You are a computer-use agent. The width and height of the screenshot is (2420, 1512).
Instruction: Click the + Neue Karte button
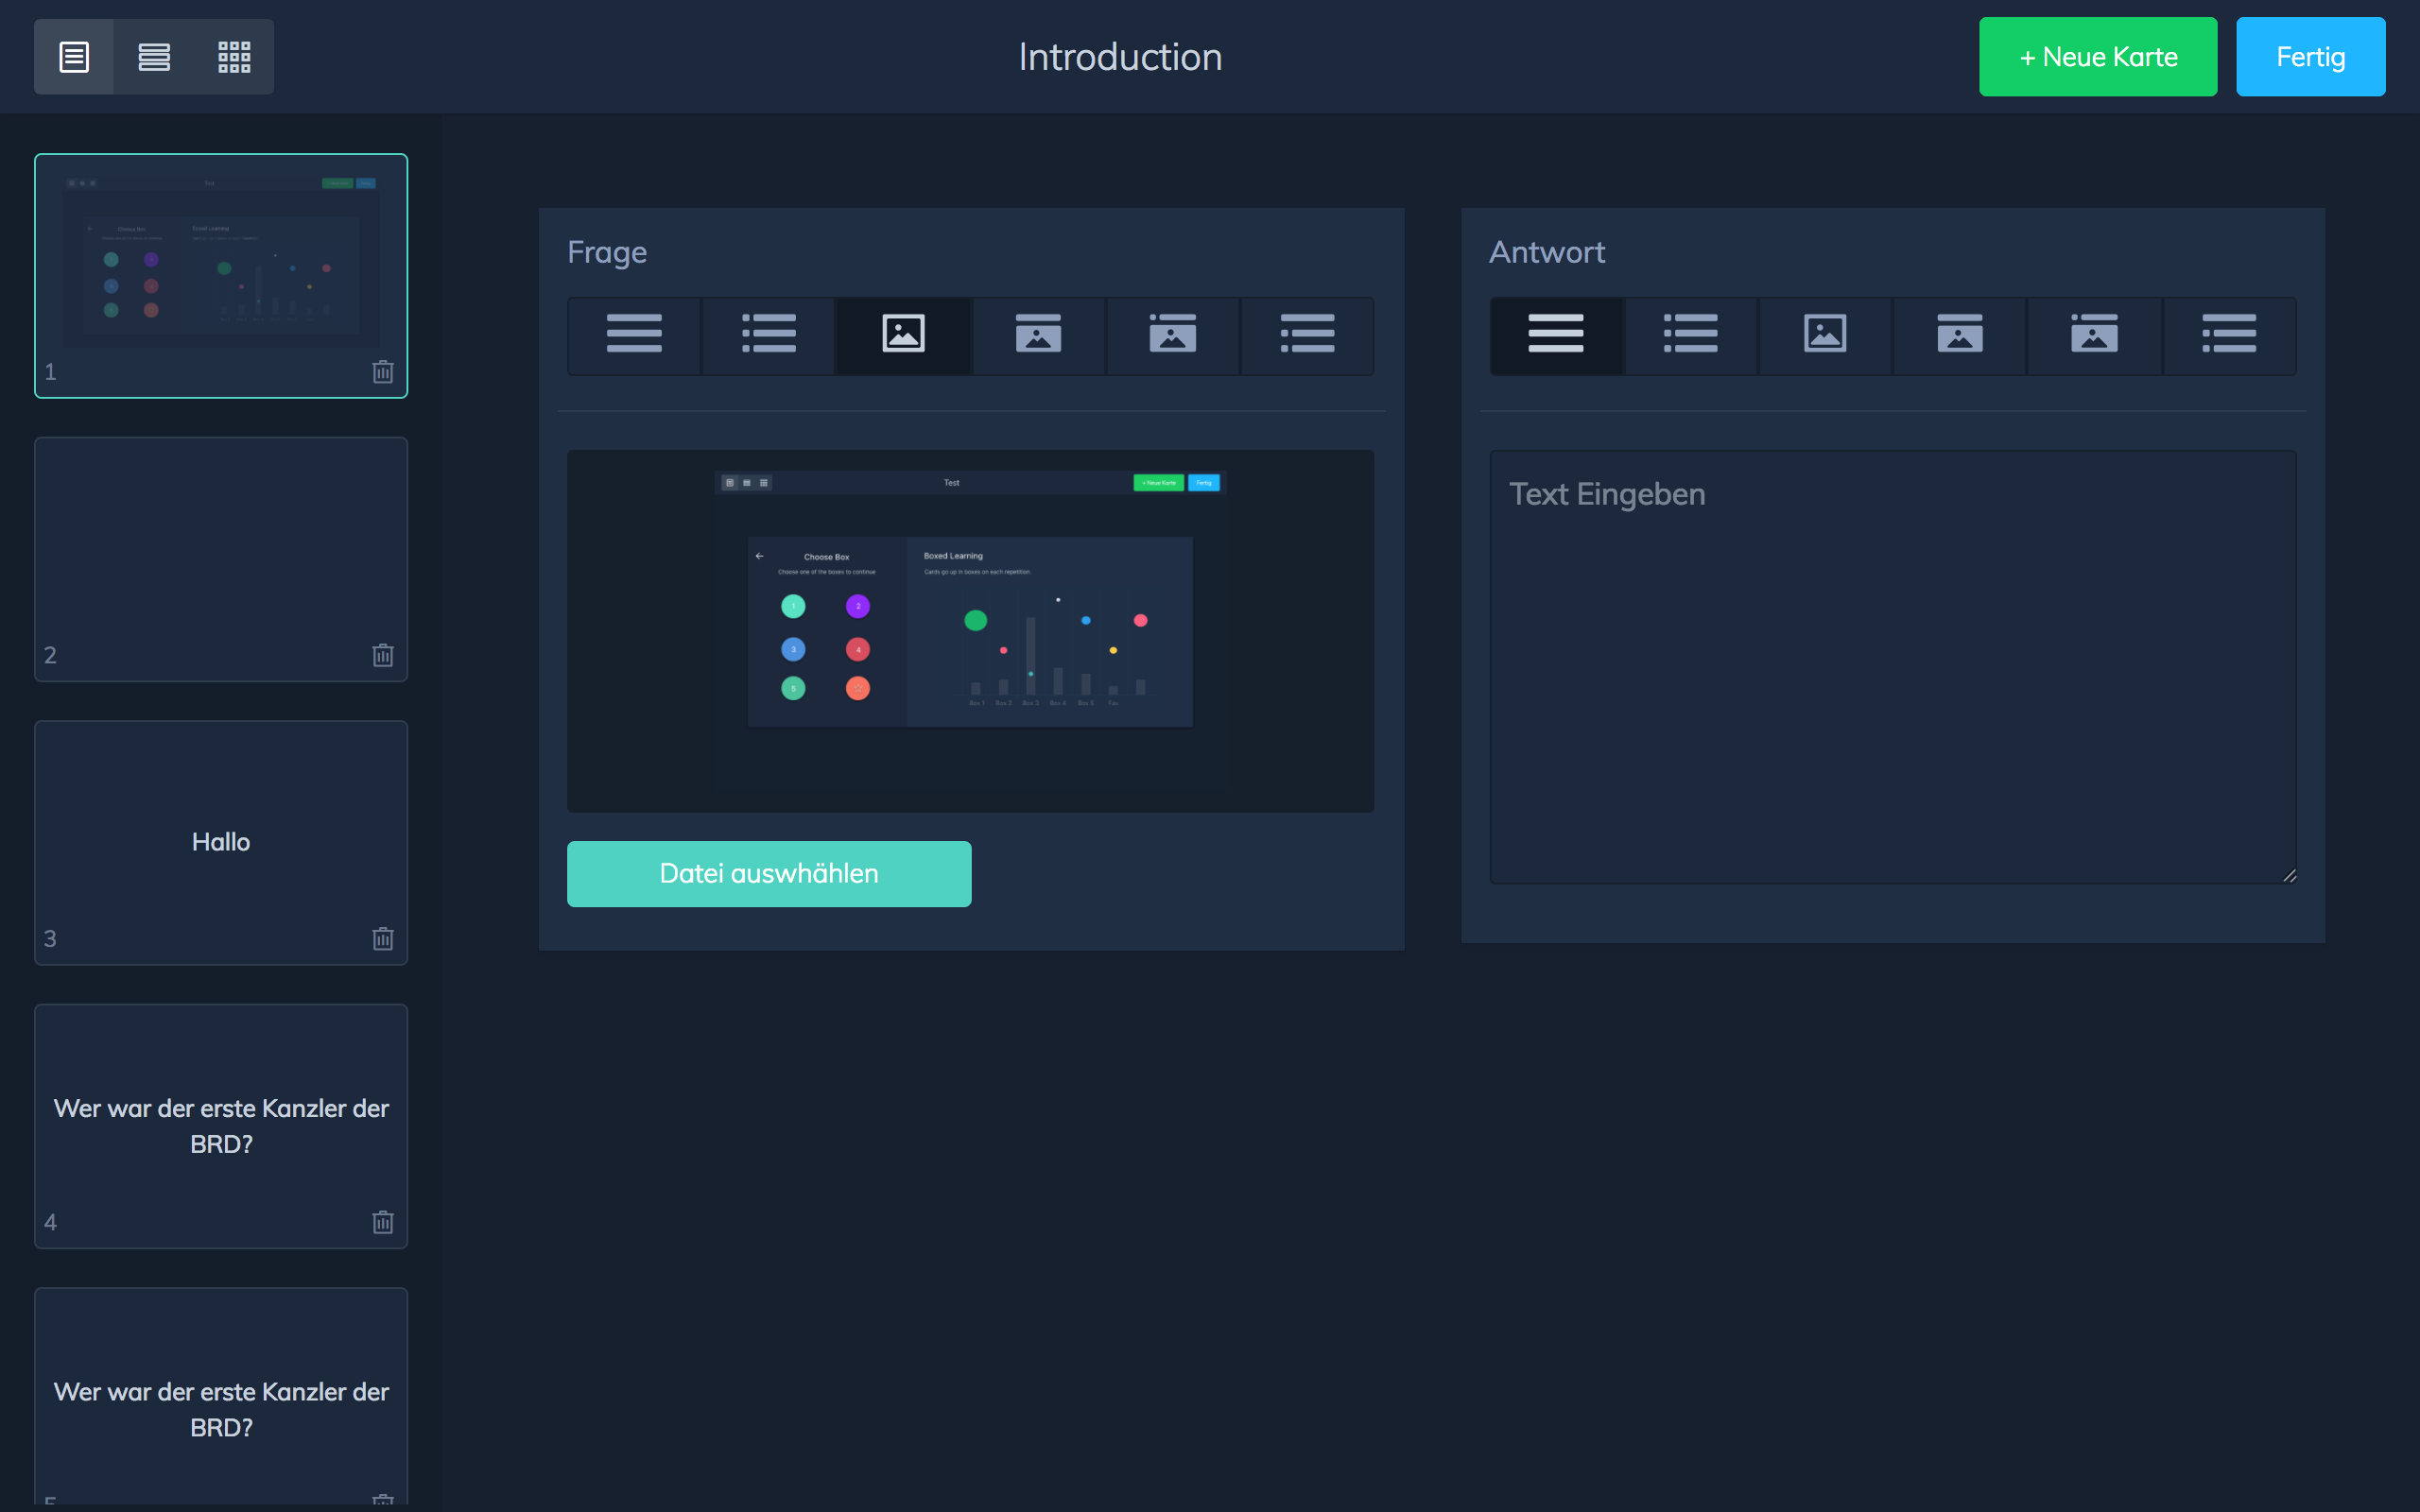(x=2097, y=57)
